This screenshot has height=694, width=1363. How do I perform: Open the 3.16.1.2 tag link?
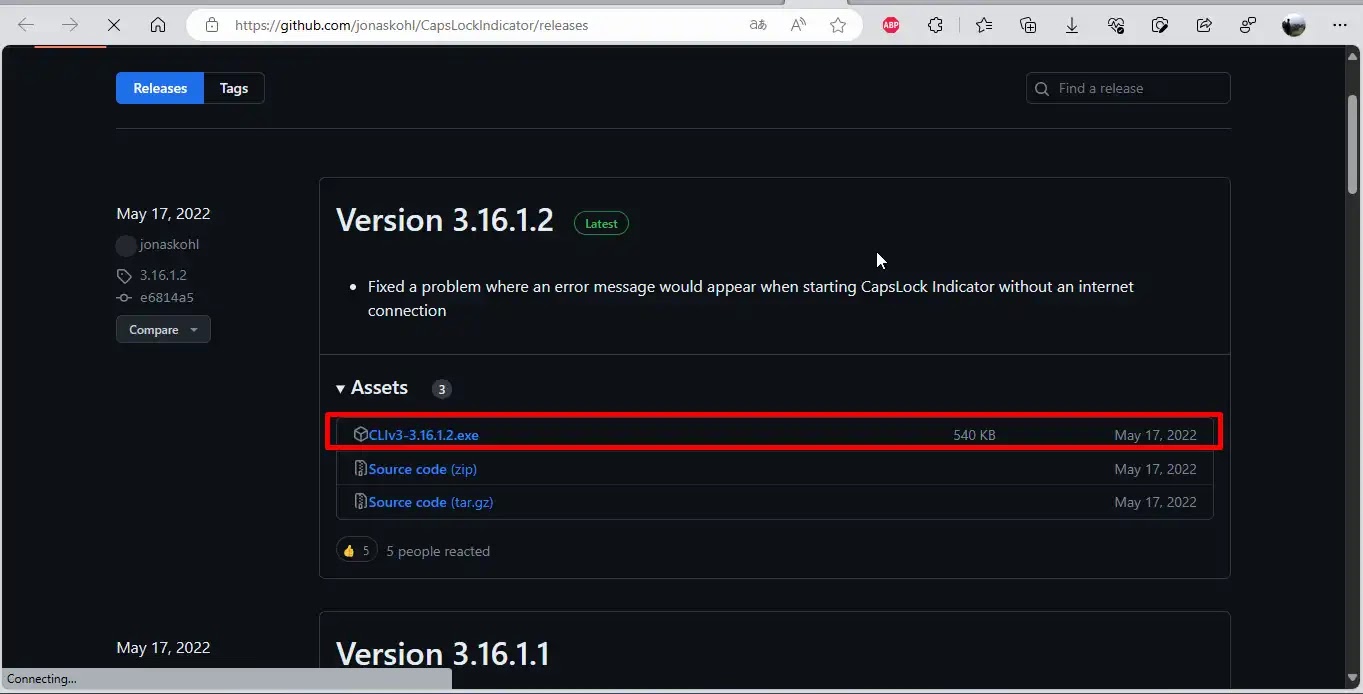(x=163, y=275)
